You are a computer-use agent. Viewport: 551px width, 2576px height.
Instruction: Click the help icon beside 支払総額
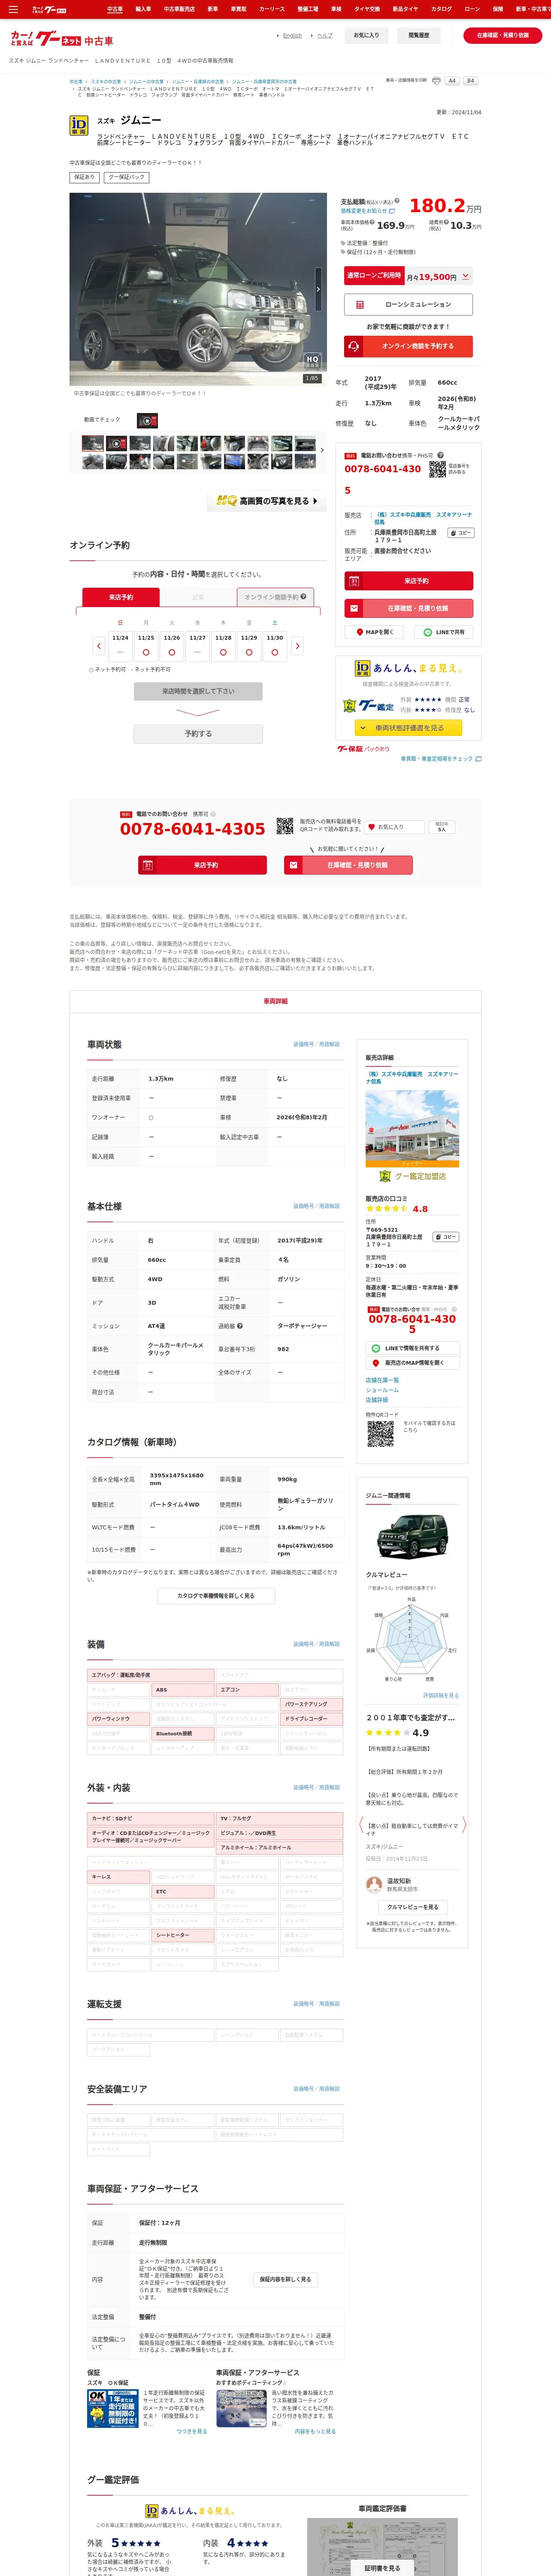pos(397,202)
